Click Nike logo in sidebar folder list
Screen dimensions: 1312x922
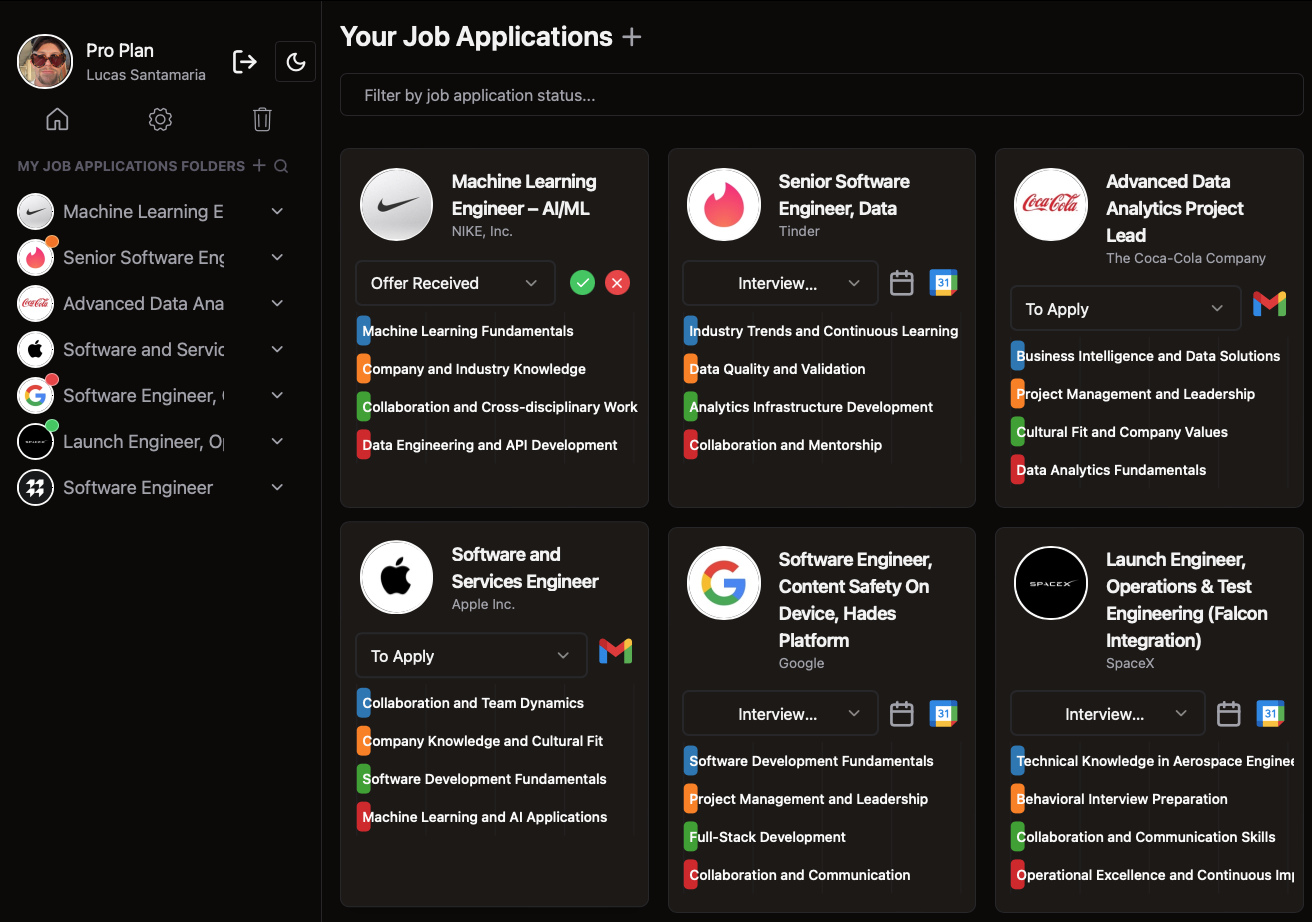click(x=36, y=211)
